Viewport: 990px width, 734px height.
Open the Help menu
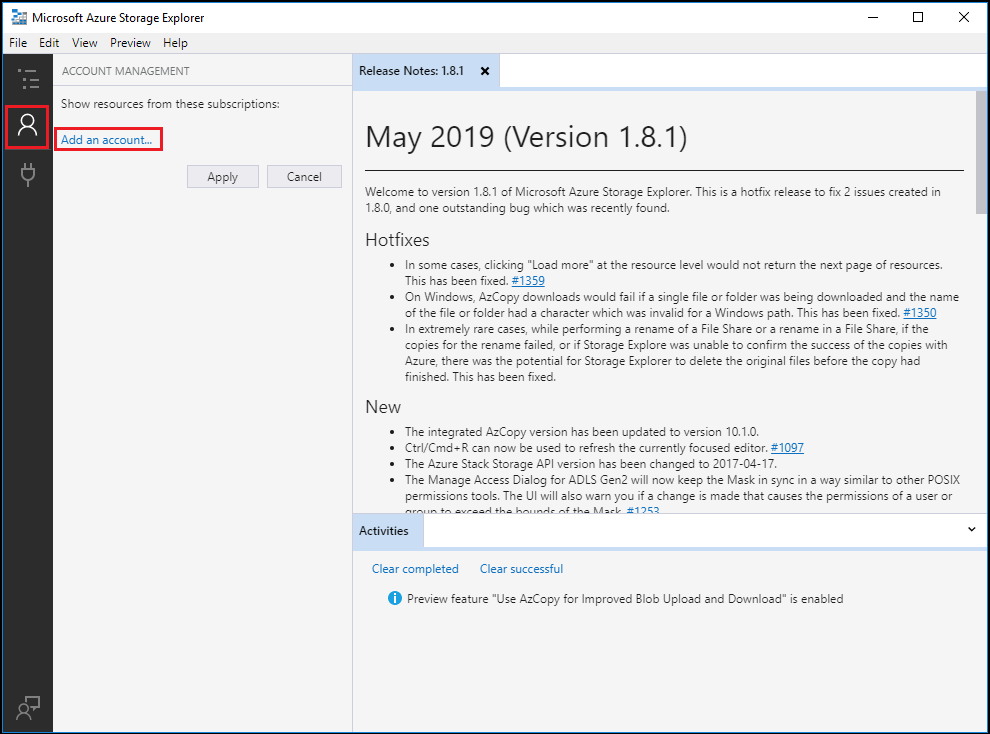click(175, 43)
